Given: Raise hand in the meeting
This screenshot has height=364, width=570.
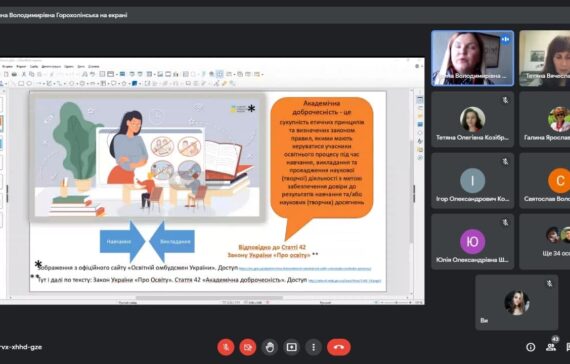Looking at the screenshot, I should tap(269, 347).
